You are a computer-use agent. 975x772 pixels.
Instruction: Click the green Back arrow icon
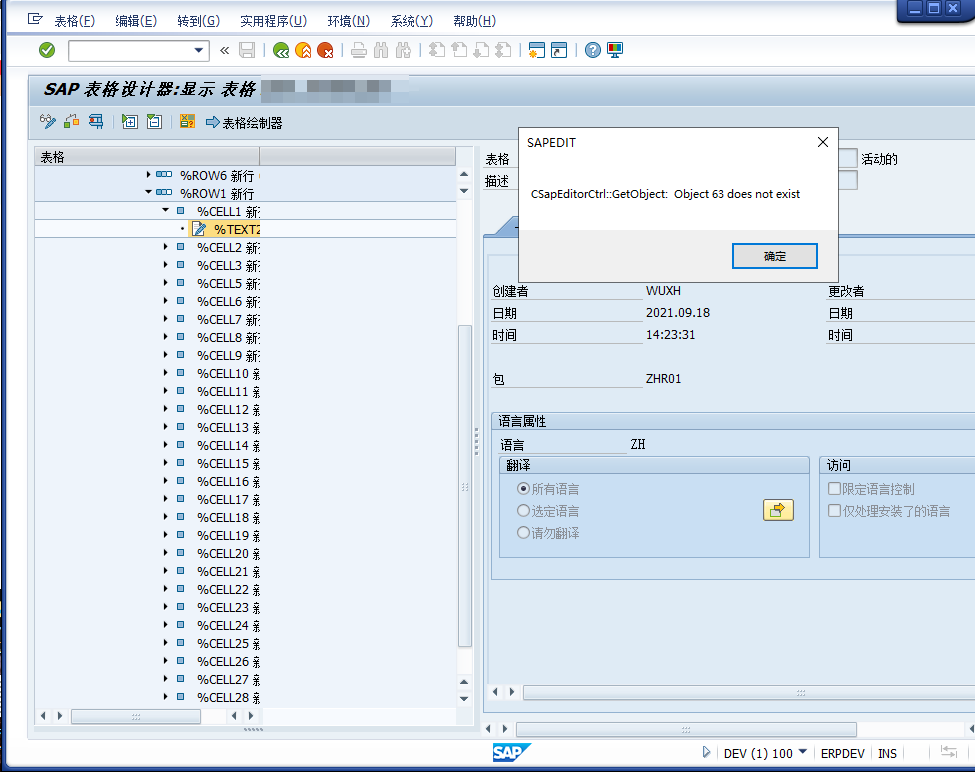coord(281,50)
